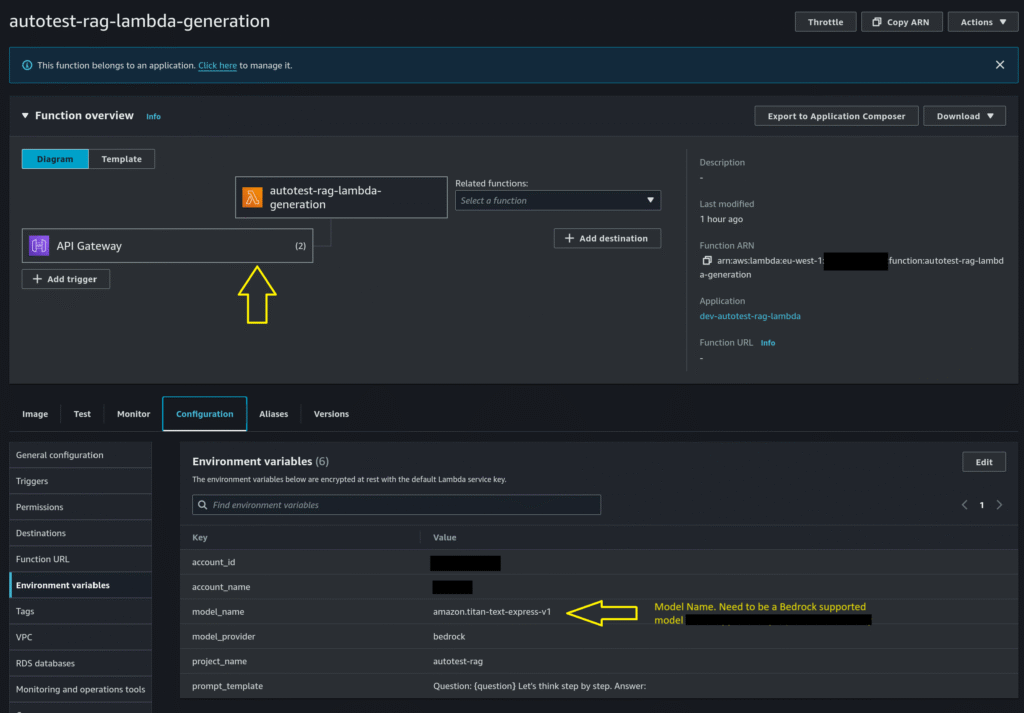This screenshot has height=713, width=1024.
Task: Collapse the Function overview section
Action: pos(25,116)
